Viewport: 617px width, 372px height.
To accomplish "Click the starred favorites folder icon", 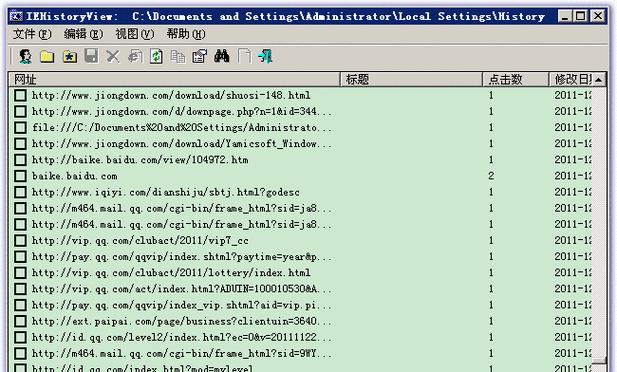I will tap(70, 57).
